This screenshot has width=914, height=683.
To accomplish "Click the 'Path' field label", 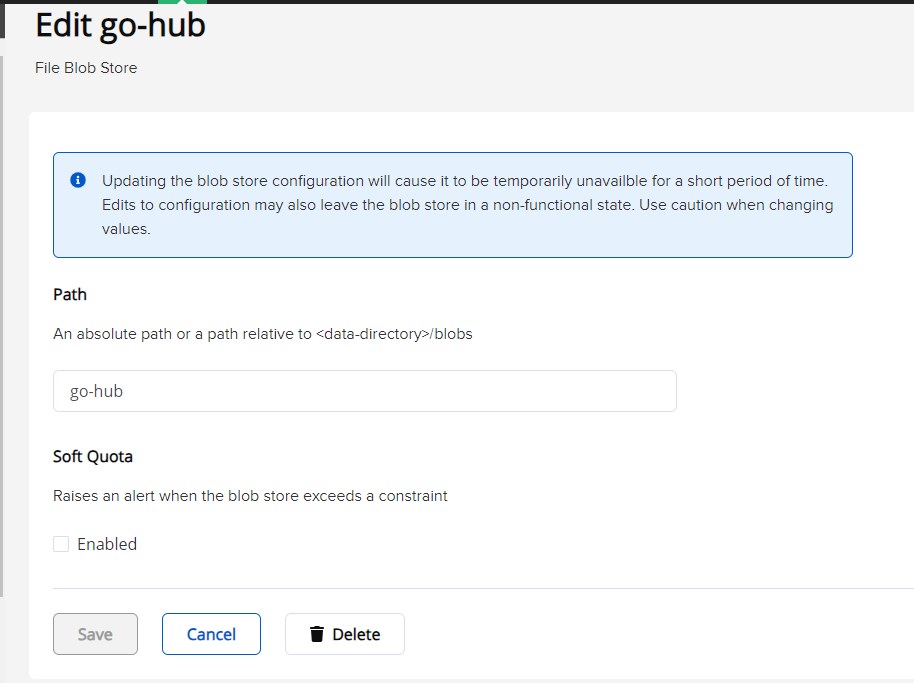I will [x=70, y=294].
